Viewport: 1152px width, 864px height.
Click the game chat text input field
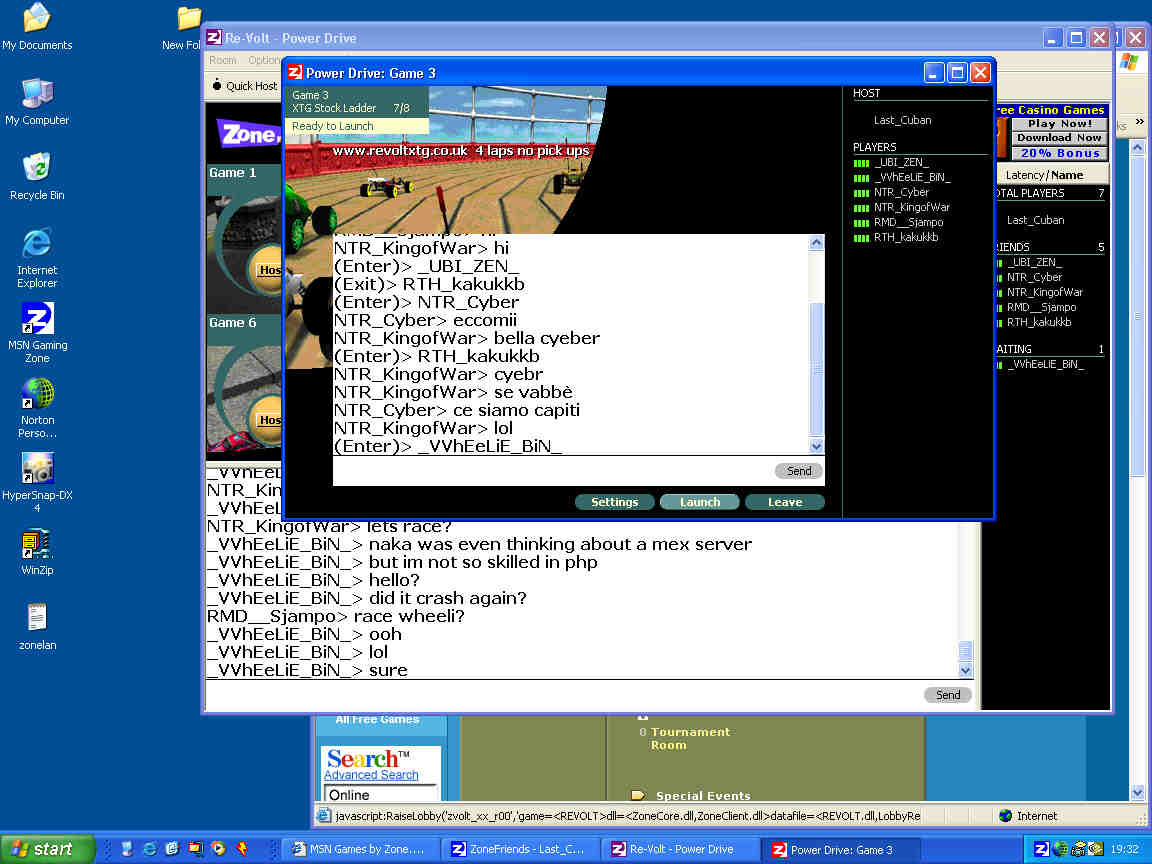[x=552, y=471]
